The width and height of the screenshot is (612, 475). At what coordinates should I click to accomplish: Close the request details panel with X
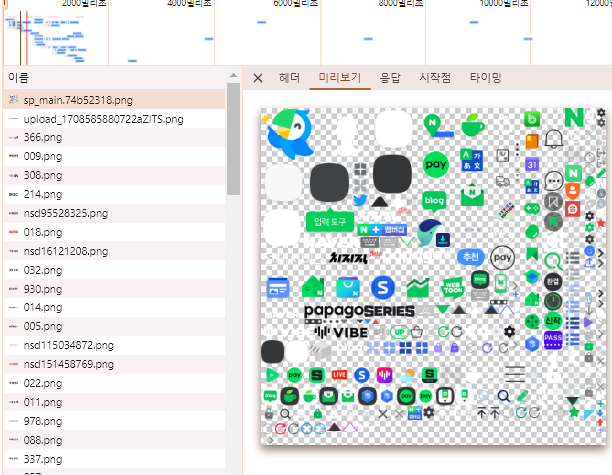[x=258, y=78]
